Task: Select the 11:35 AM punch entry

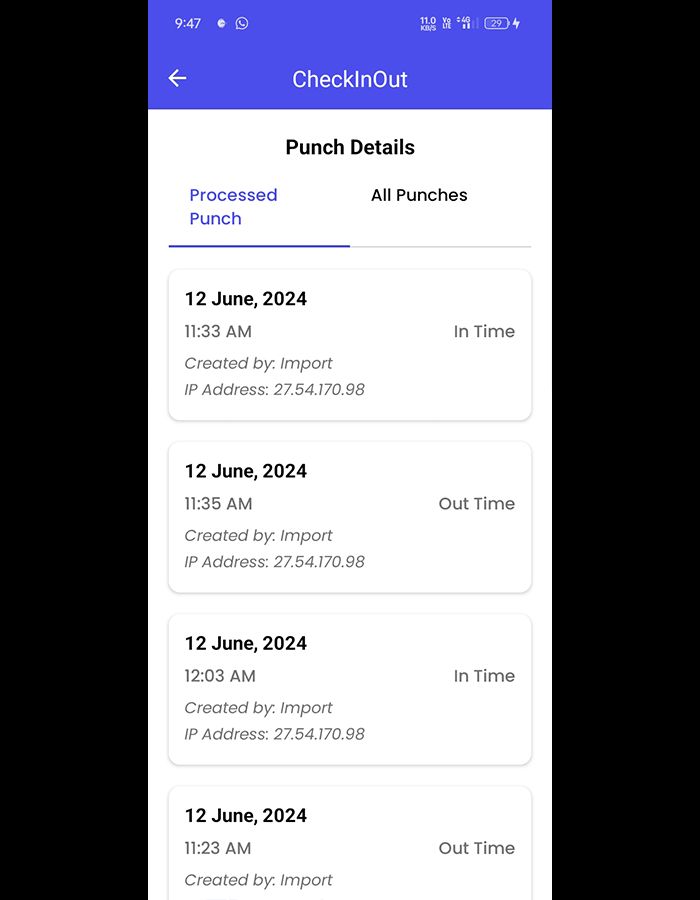Action: point(349,516)
